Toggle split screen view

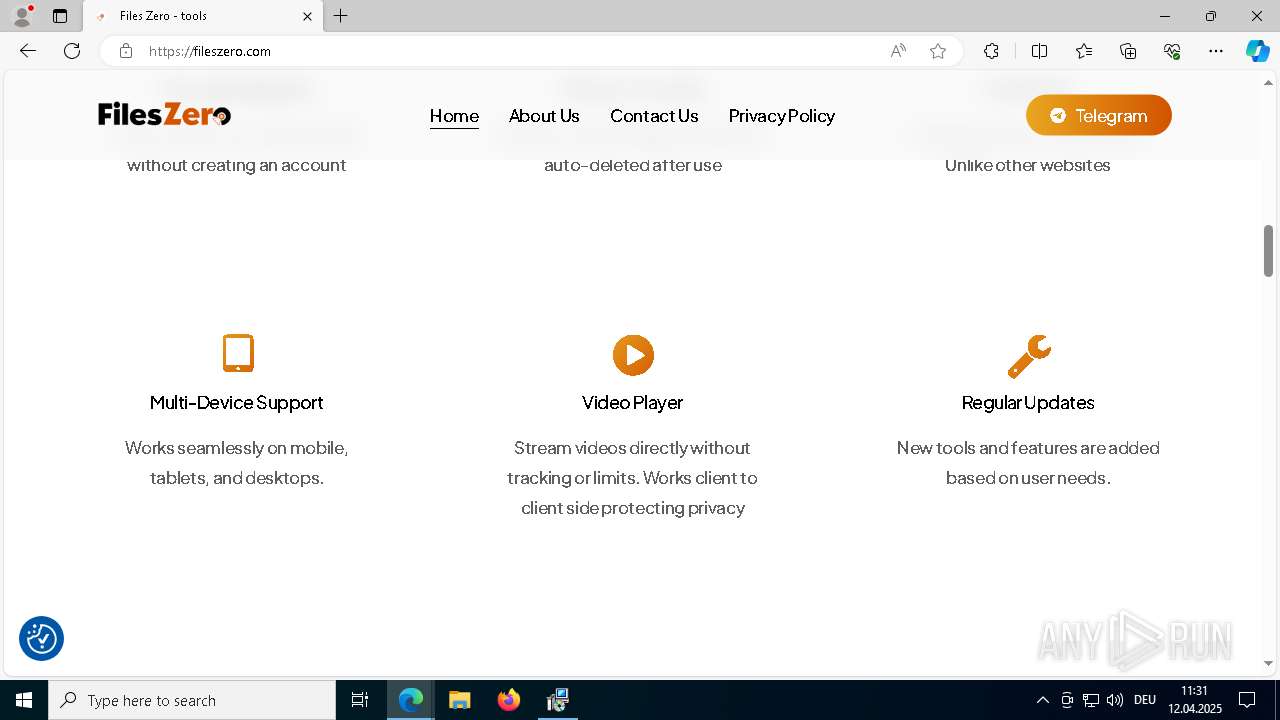(1039, 51)
